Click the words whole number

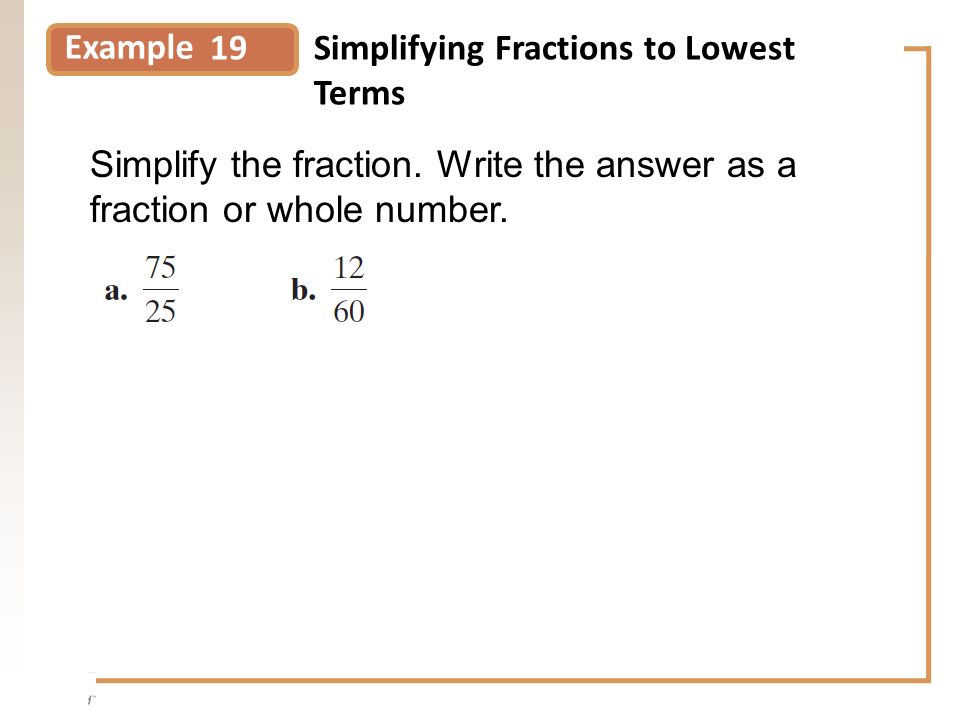pyautogui.click(x=387, y=210)
